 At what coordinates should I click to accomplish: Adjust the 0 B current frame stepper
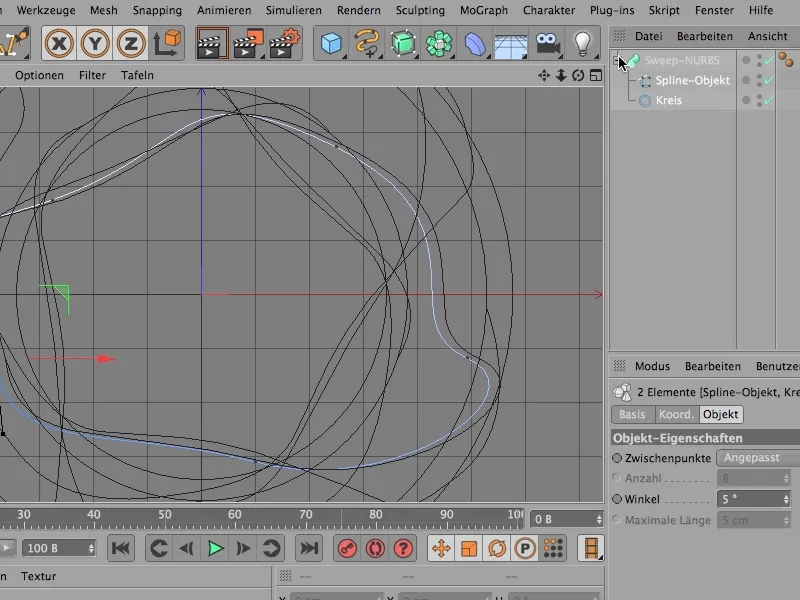(x=599, y=519)
